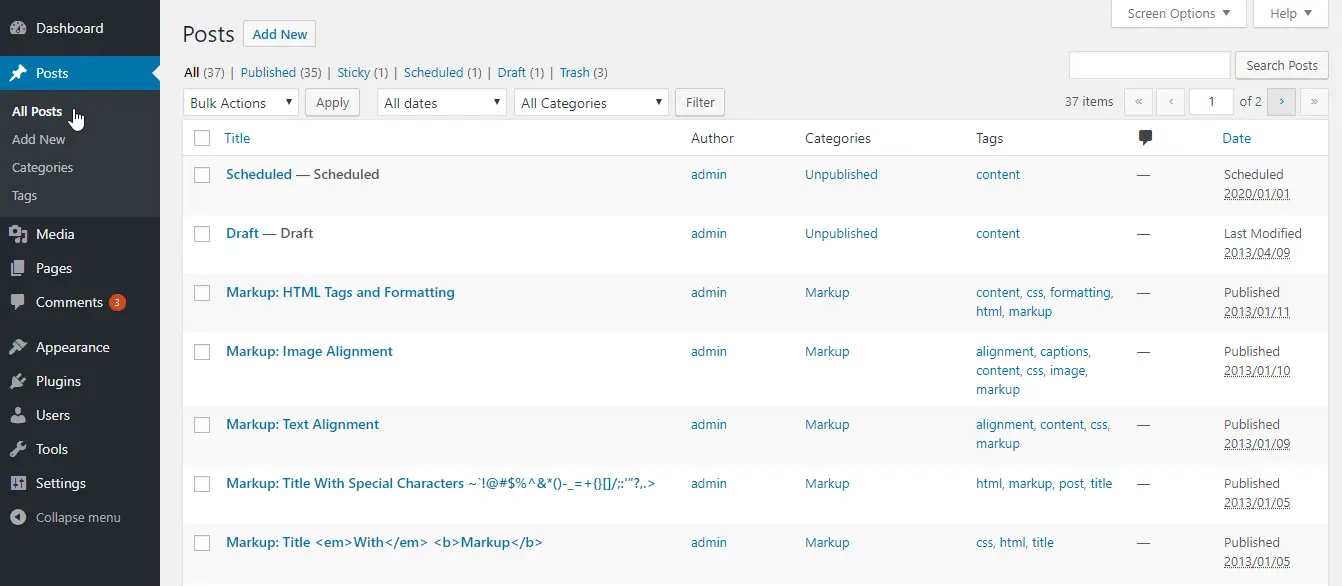Sort by the comments bubble column header
Image resolution: width=1342 pixels, height=586 pixels.
click(x=1145, y=138)
